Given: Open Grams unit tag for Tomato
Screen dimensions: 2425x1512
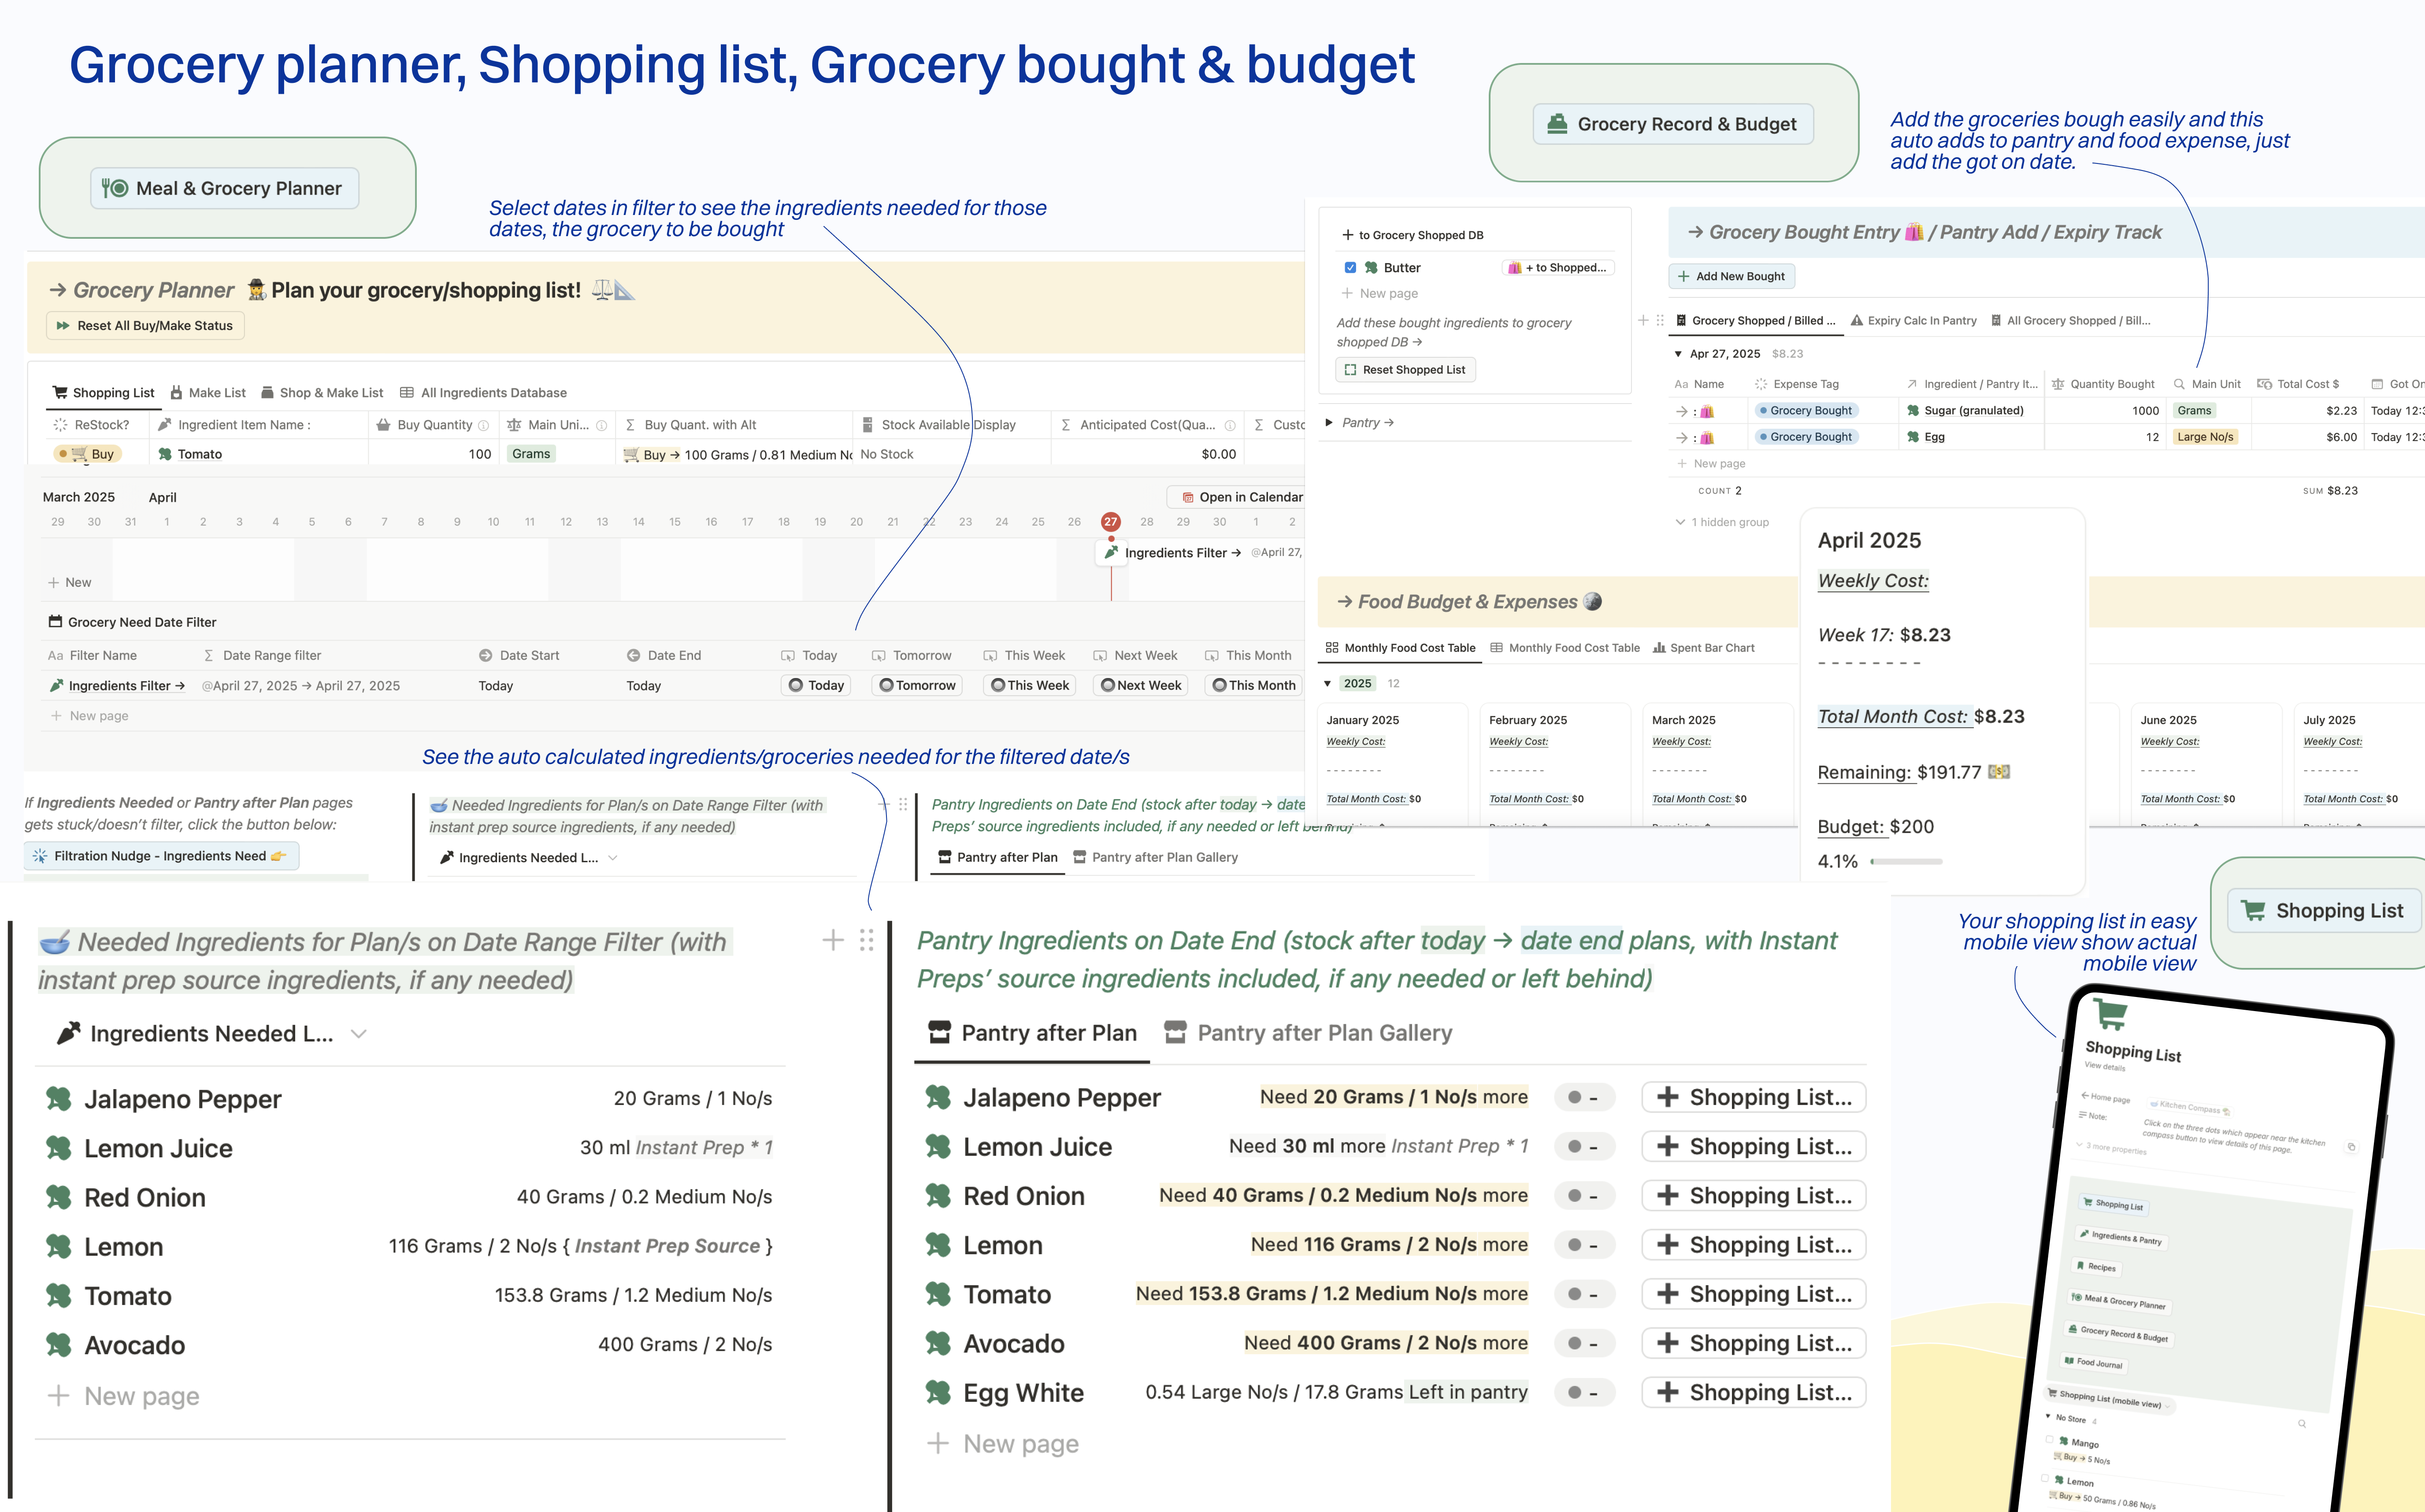Looking at the screenshot, I should 531,454.
